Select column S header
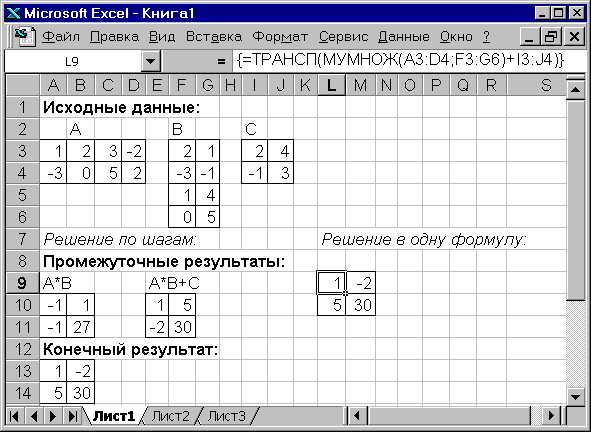Screen dimensions: 591x432 click(536, 85)
